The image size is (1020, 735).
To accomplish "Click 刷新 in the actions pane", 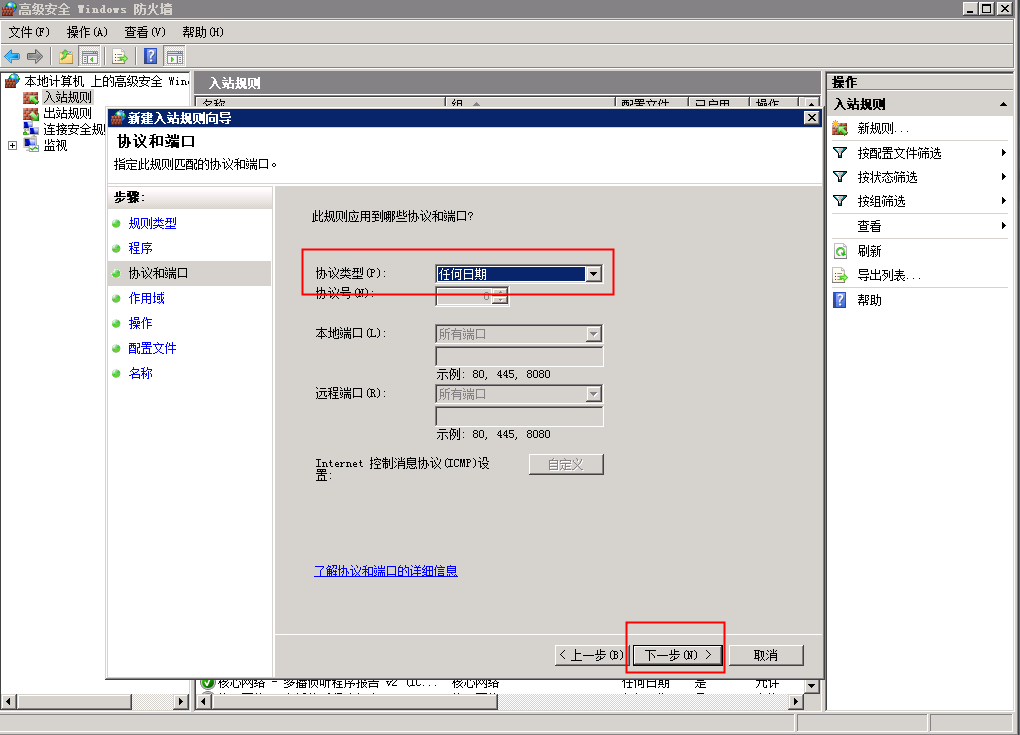I will tap(869, 252).
